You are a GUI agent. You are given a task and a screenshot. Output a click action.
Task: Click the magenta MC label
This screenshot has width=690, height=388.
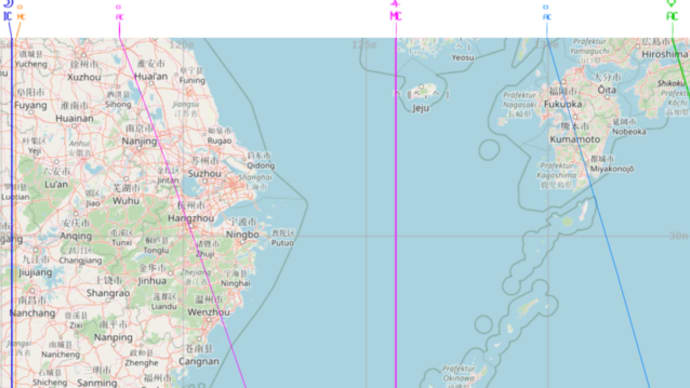[x=396, y=16]
